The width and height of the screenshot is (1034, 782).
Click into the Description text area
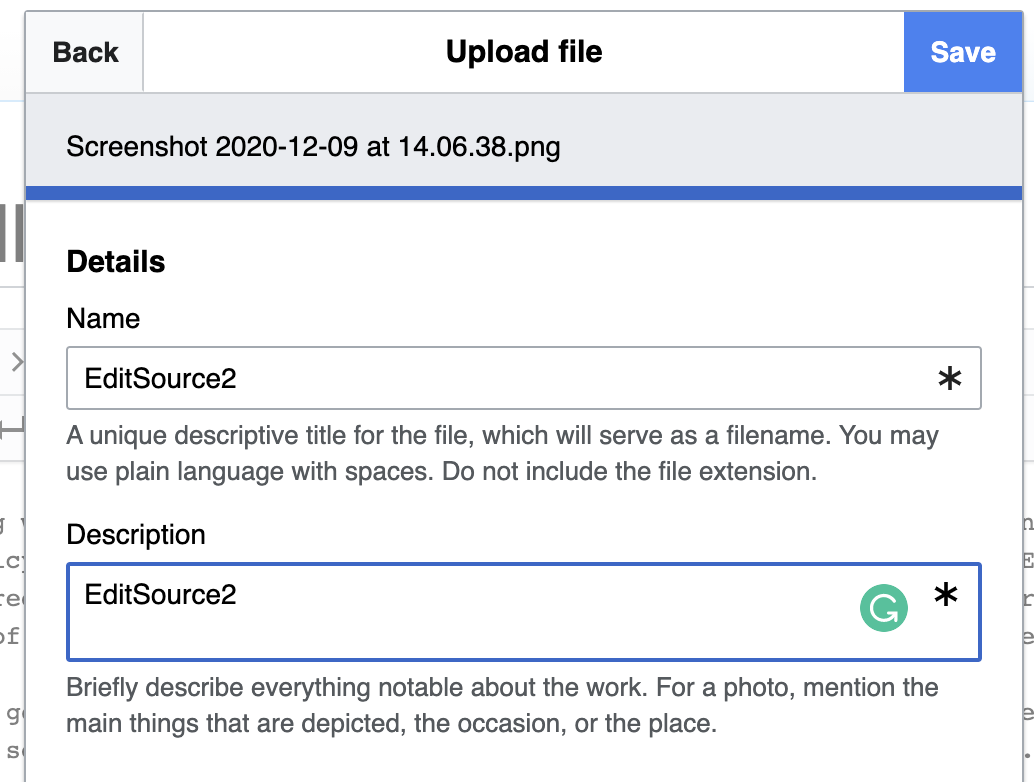450,612
